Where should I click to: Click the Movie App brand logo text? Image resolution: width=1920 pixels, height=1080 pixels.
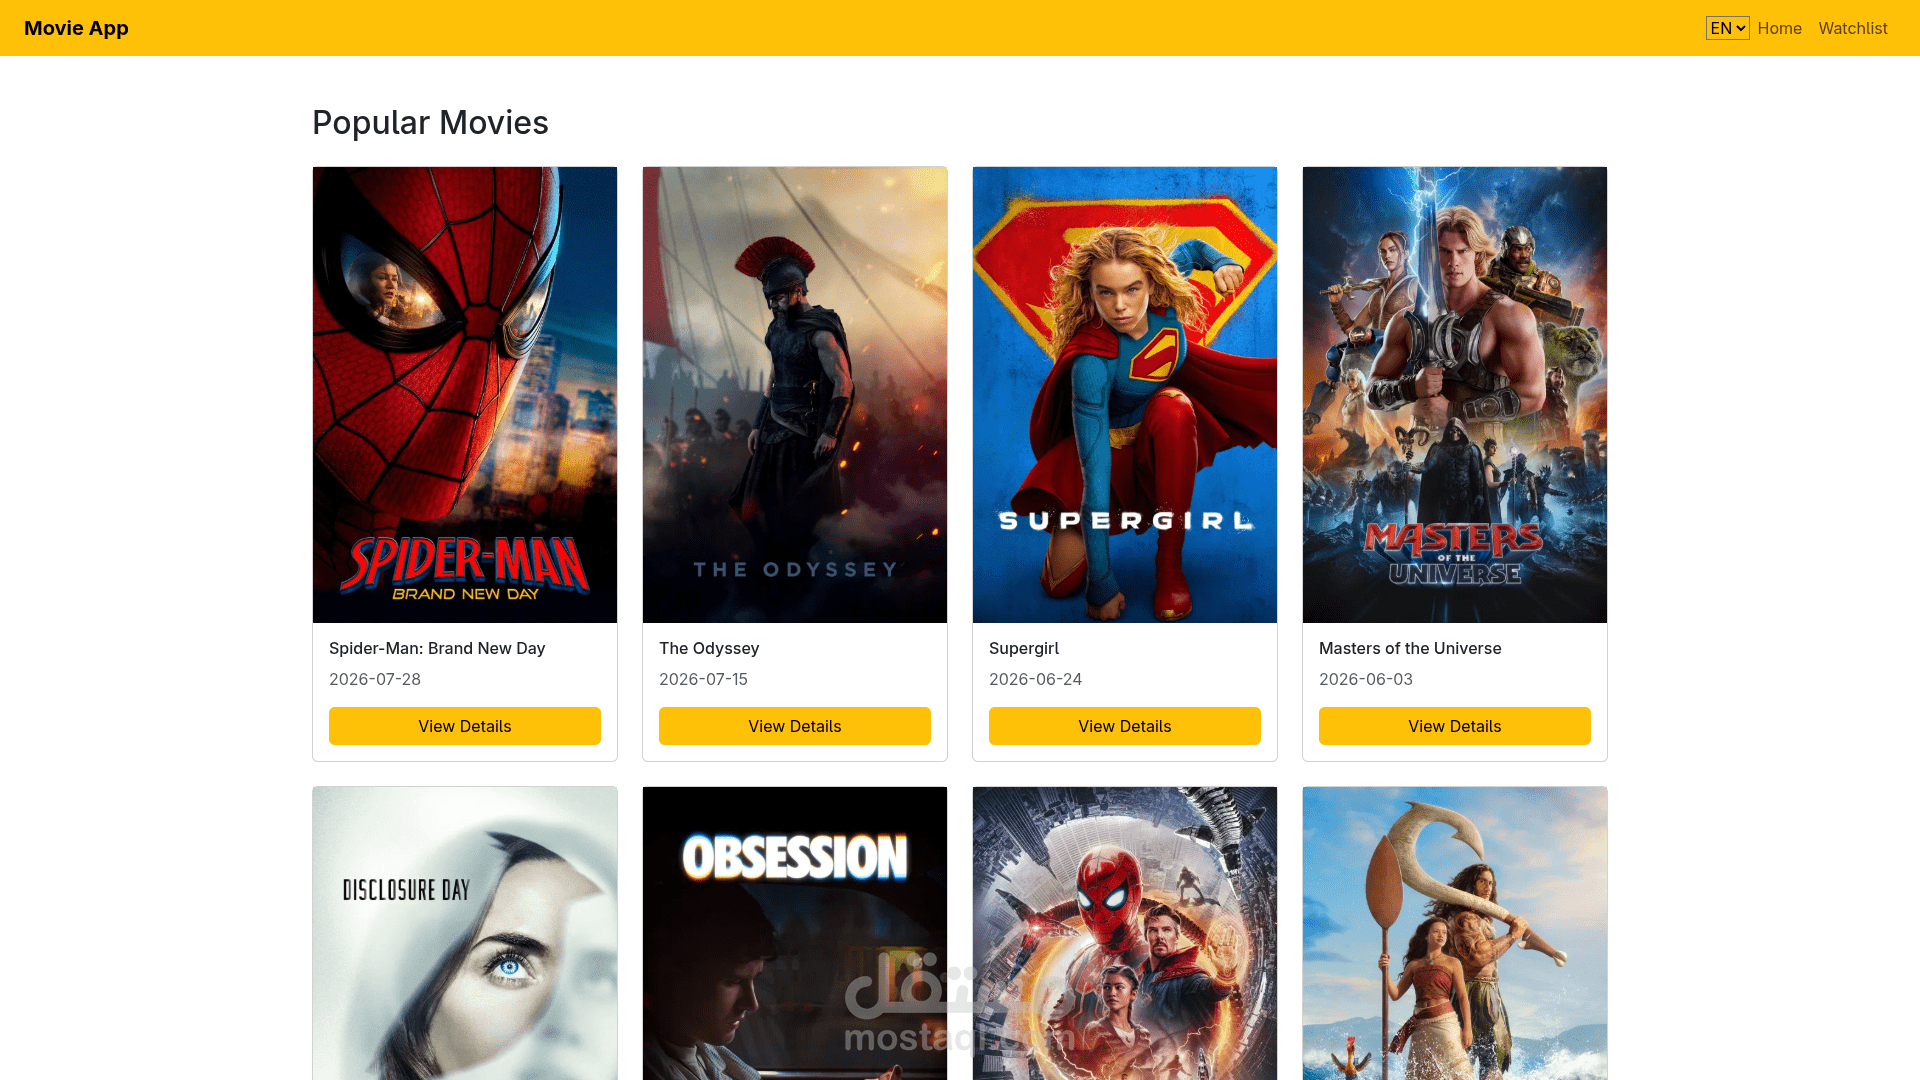[76, 28]
